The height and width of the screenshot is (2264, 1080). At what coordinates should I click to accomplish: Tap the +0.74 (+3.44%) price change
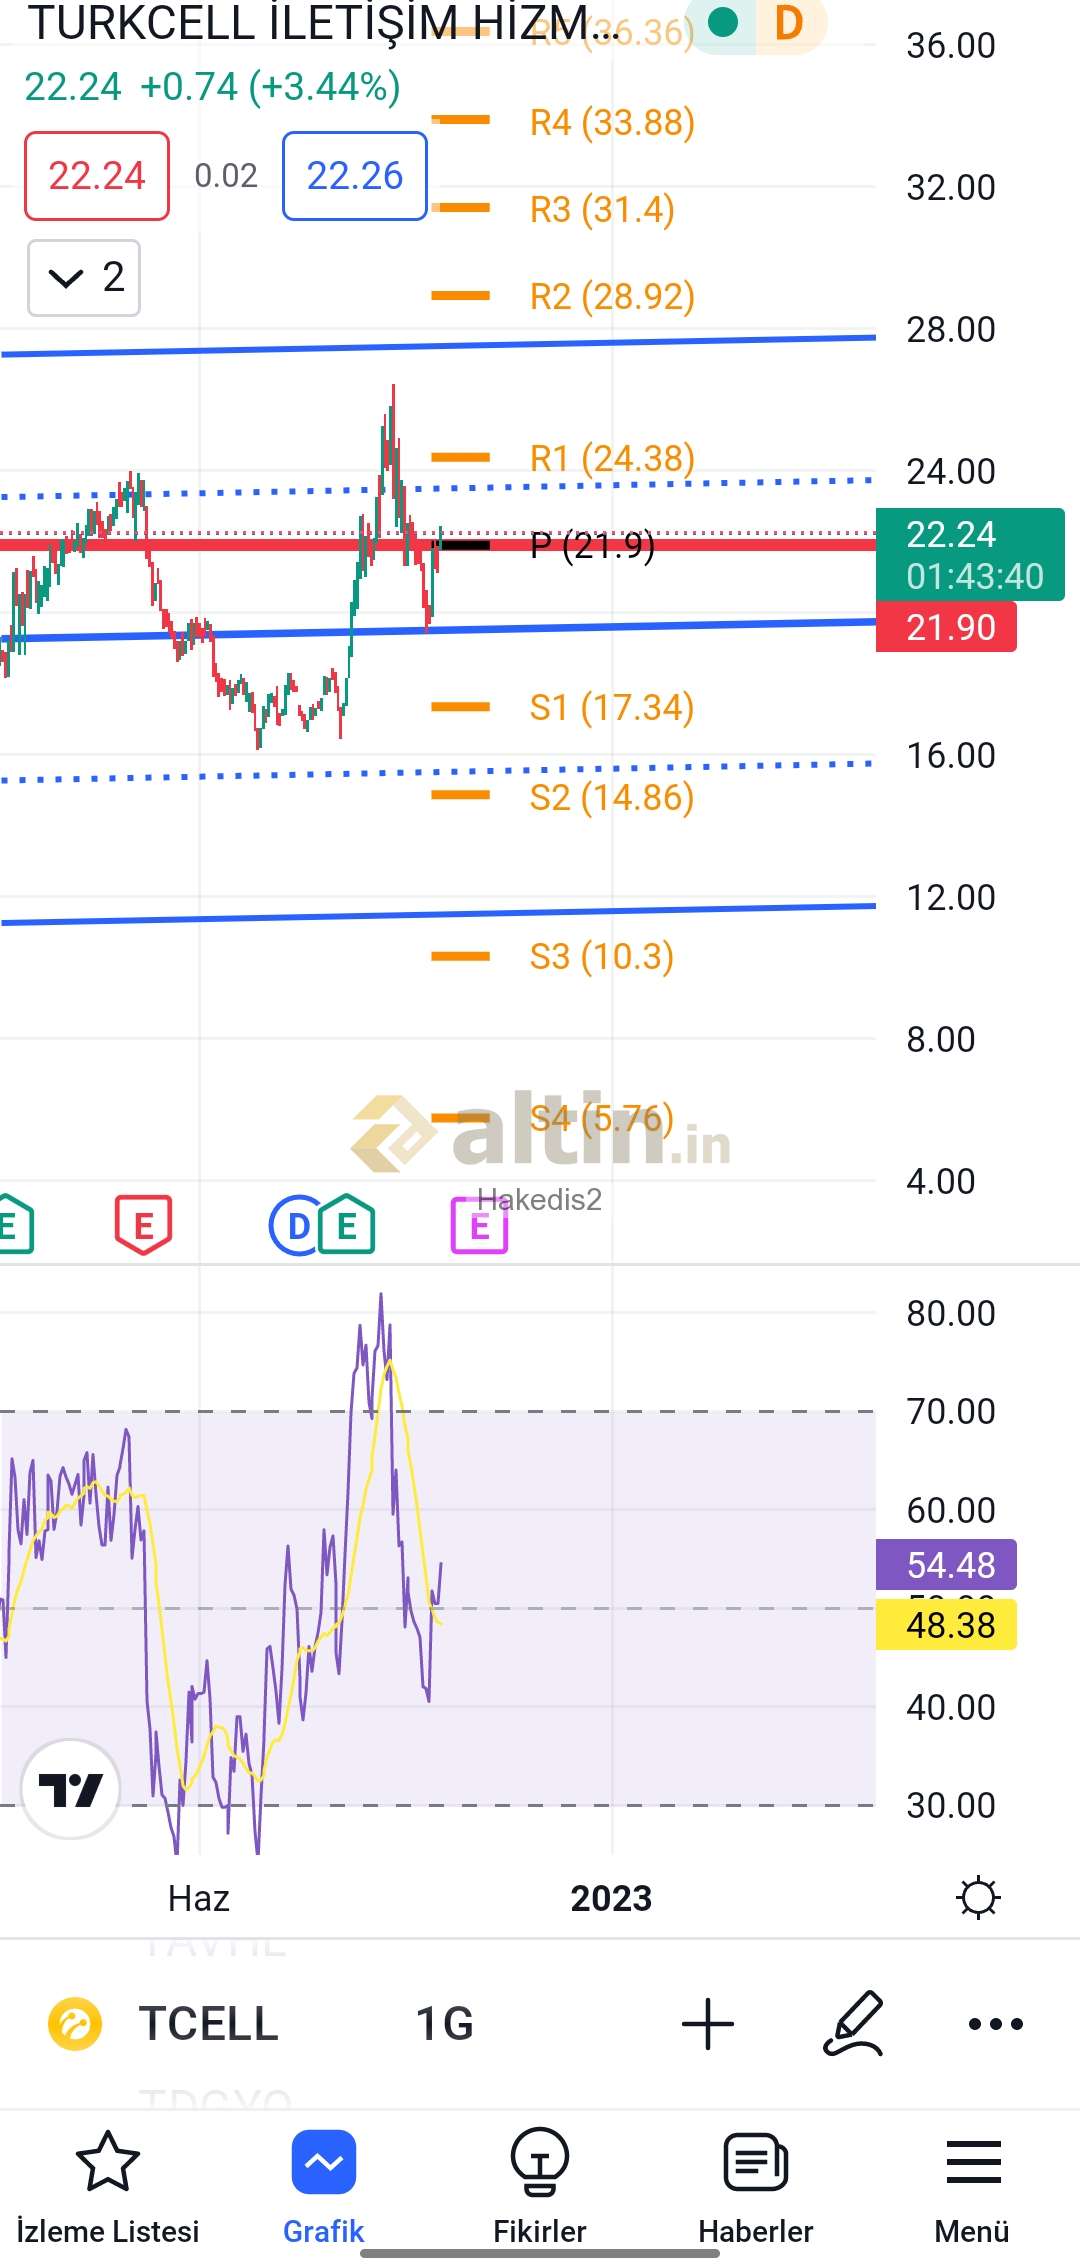(270, 87)
